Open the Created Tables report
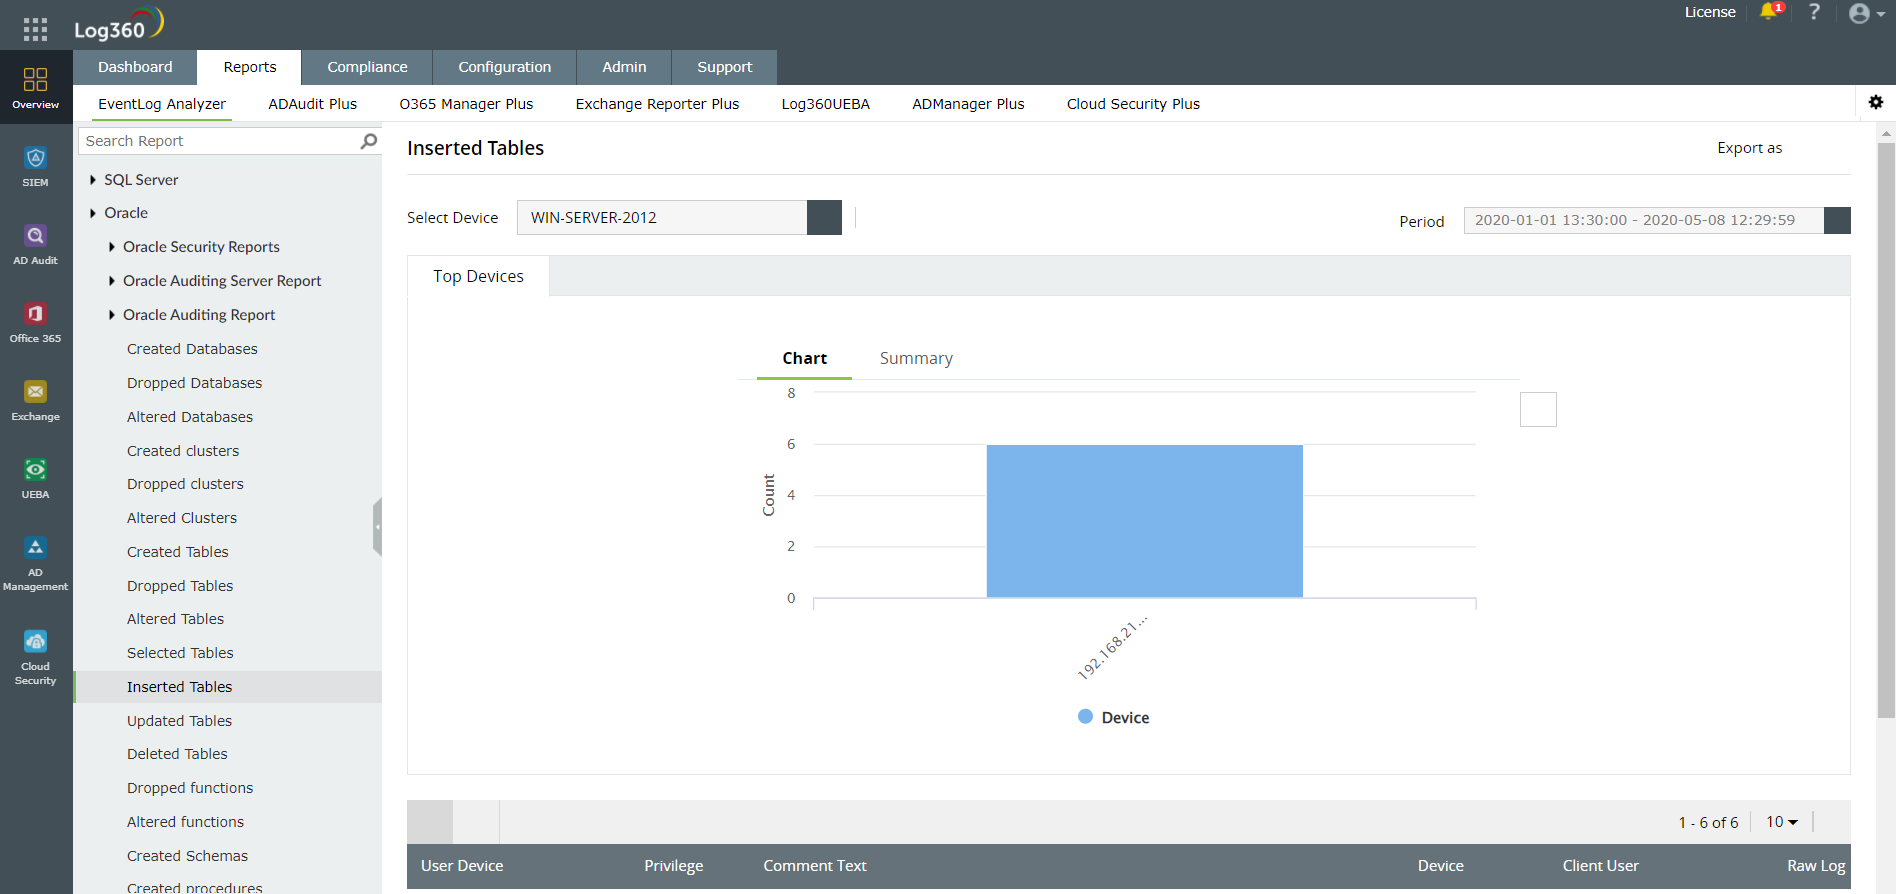This screenshot has height=894, width=1896. click(x=178, y=552)
